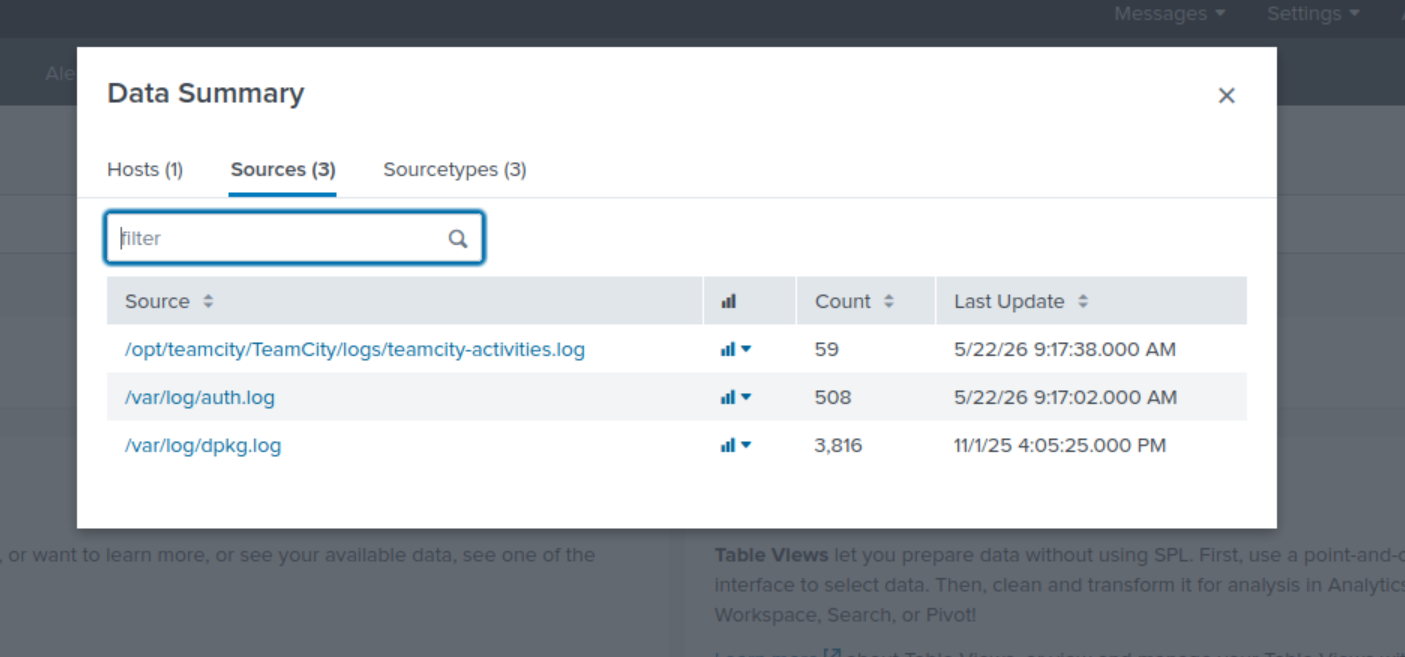Expand chart dropdown for dpkg.log row
Viewport: 1405px width, 657px height.
735,445
